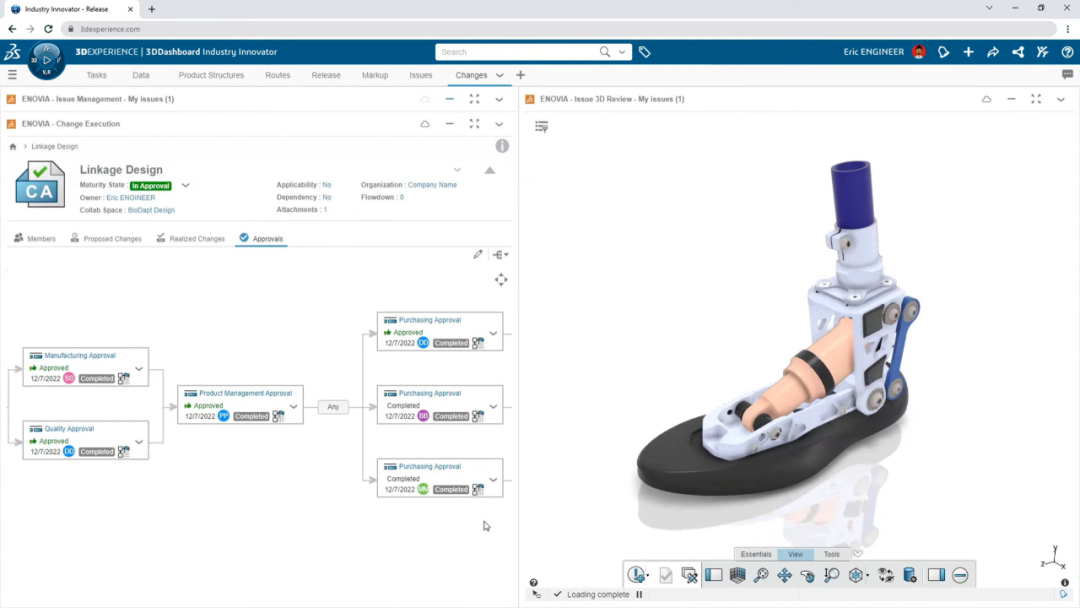This screenshot has height=608, width=1080.
Task: Click the search input field
Action: [518, 52]
